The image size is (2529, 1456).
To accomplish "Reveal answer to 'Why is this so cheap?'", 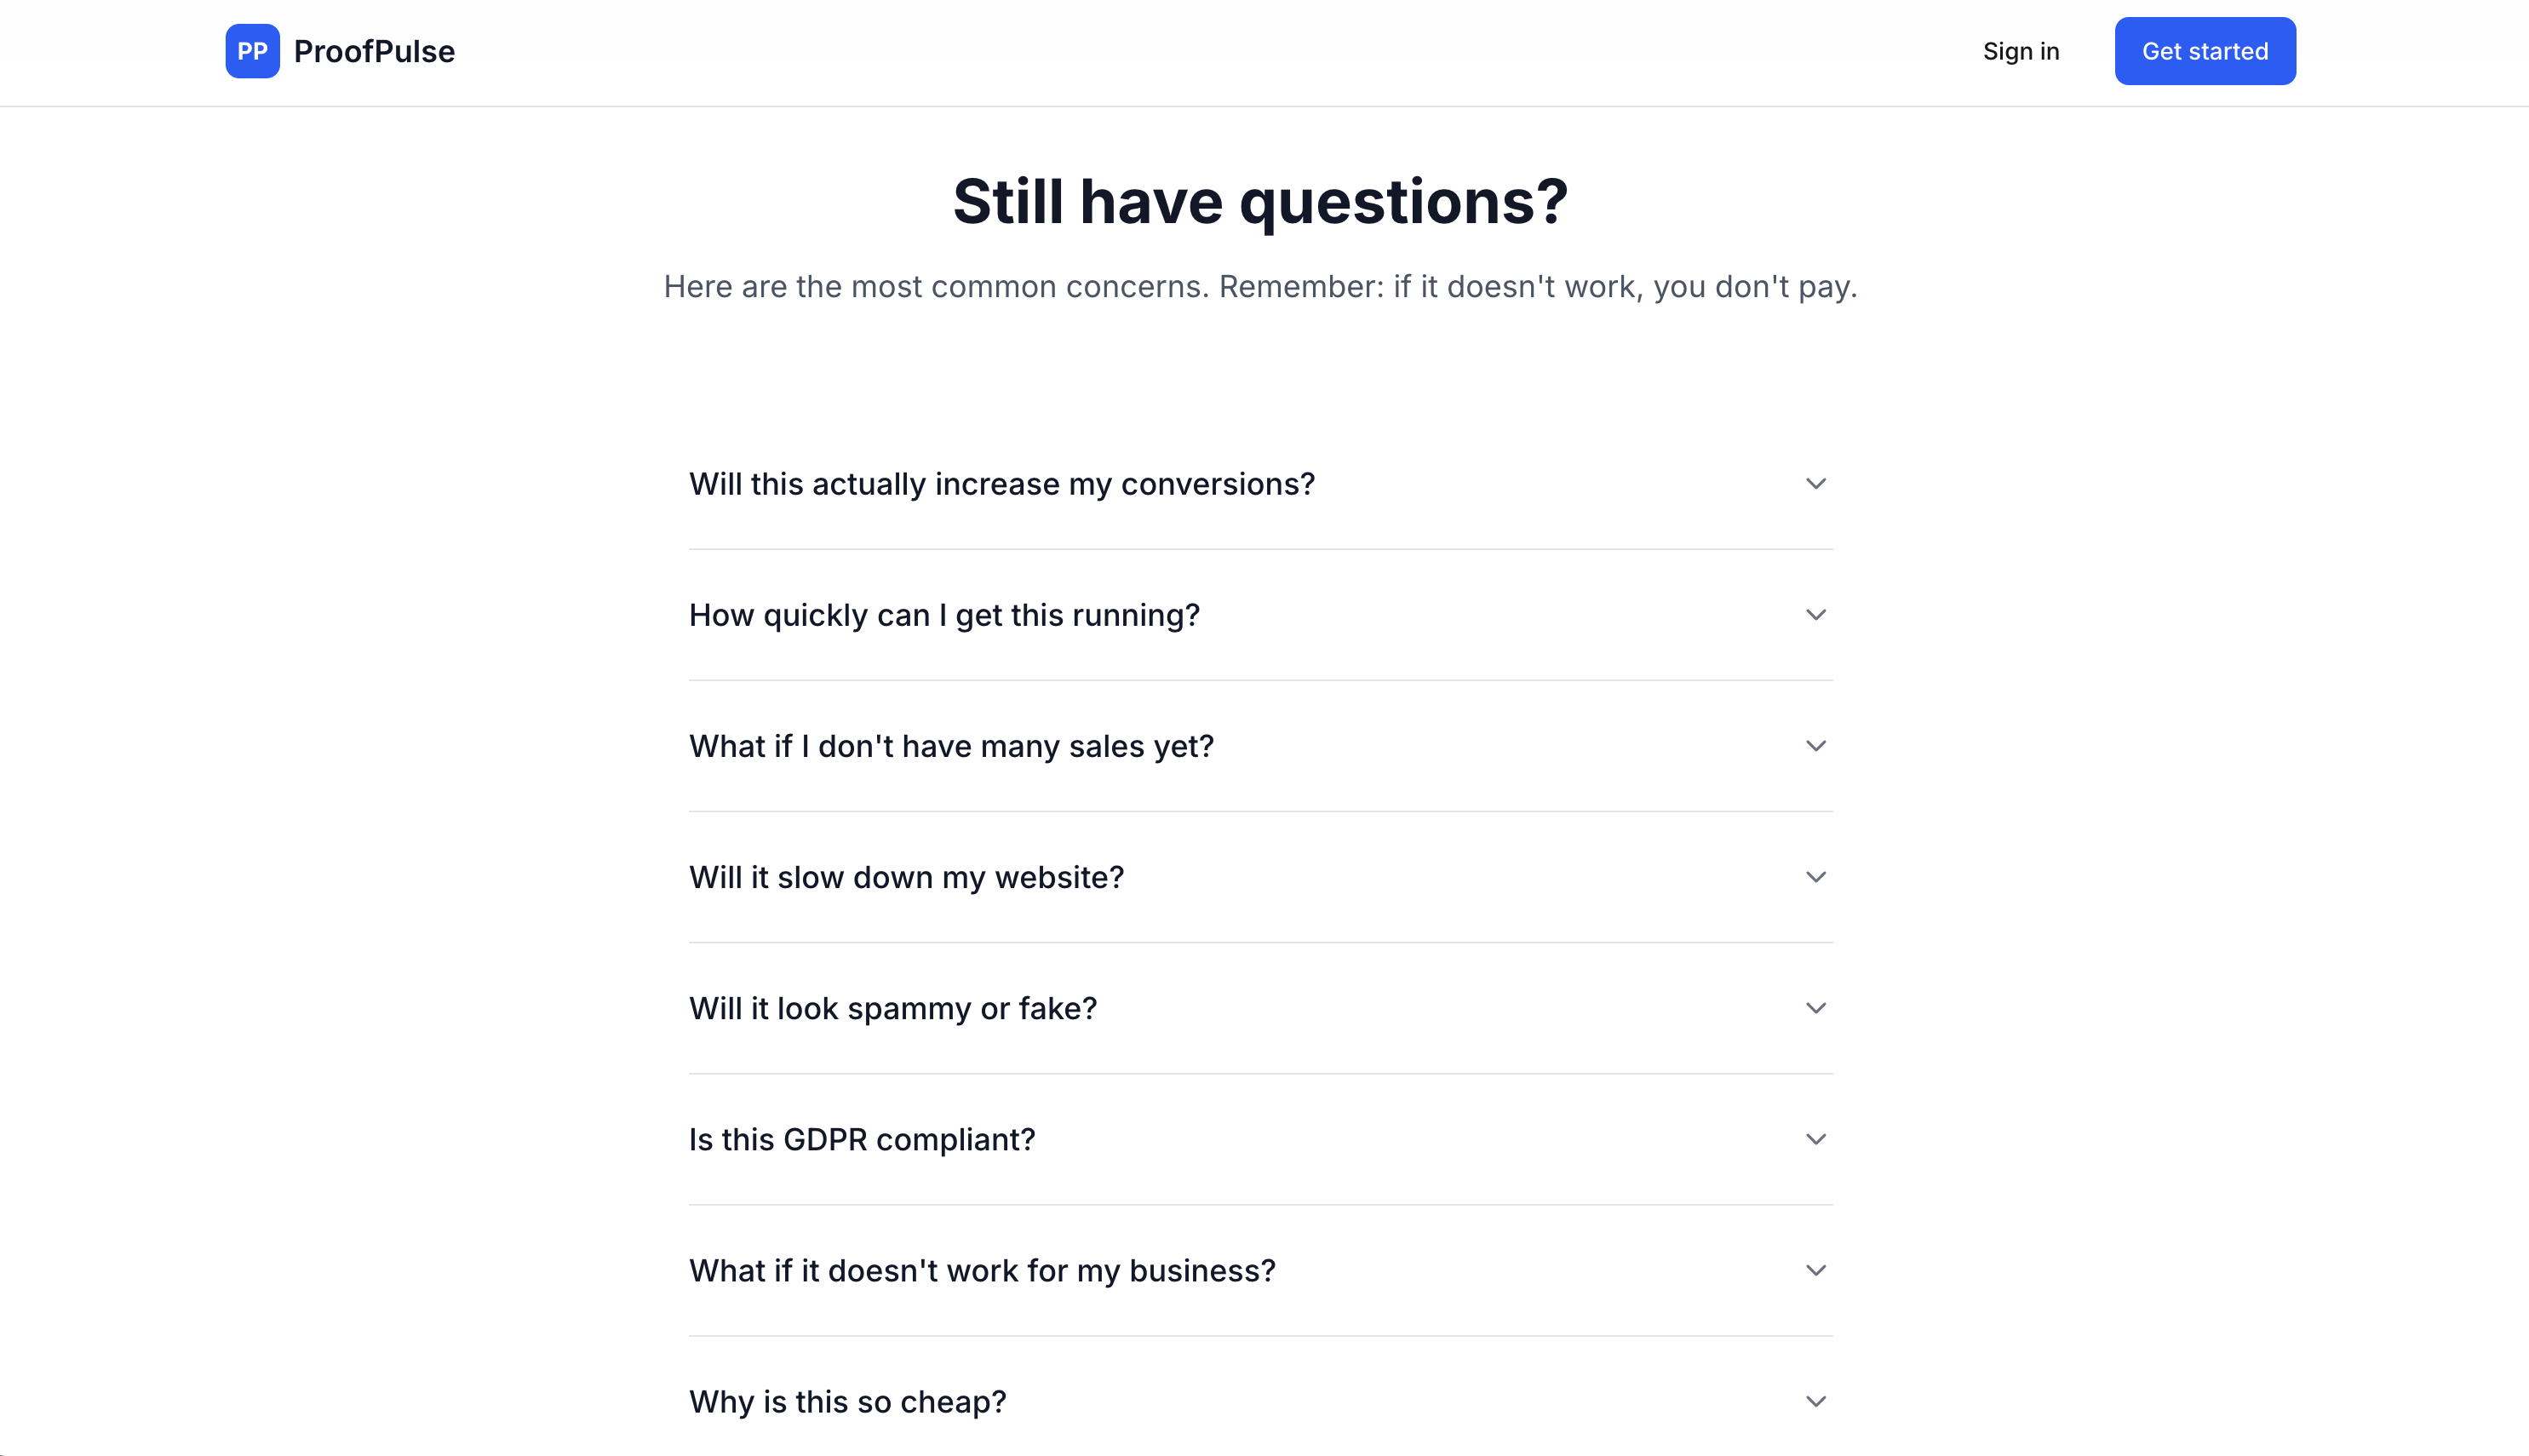I will pos(847,1401).
